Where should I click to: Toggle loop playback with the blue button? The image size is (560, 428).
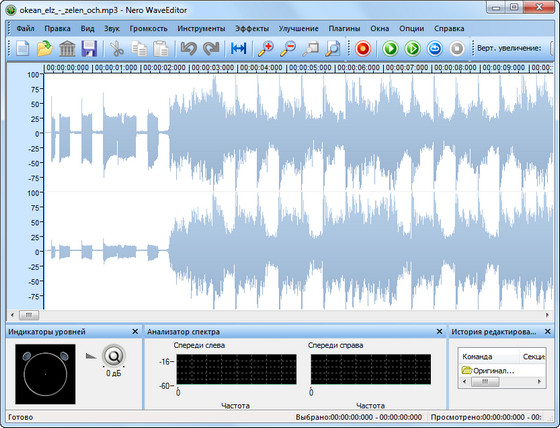pos(435,49)
